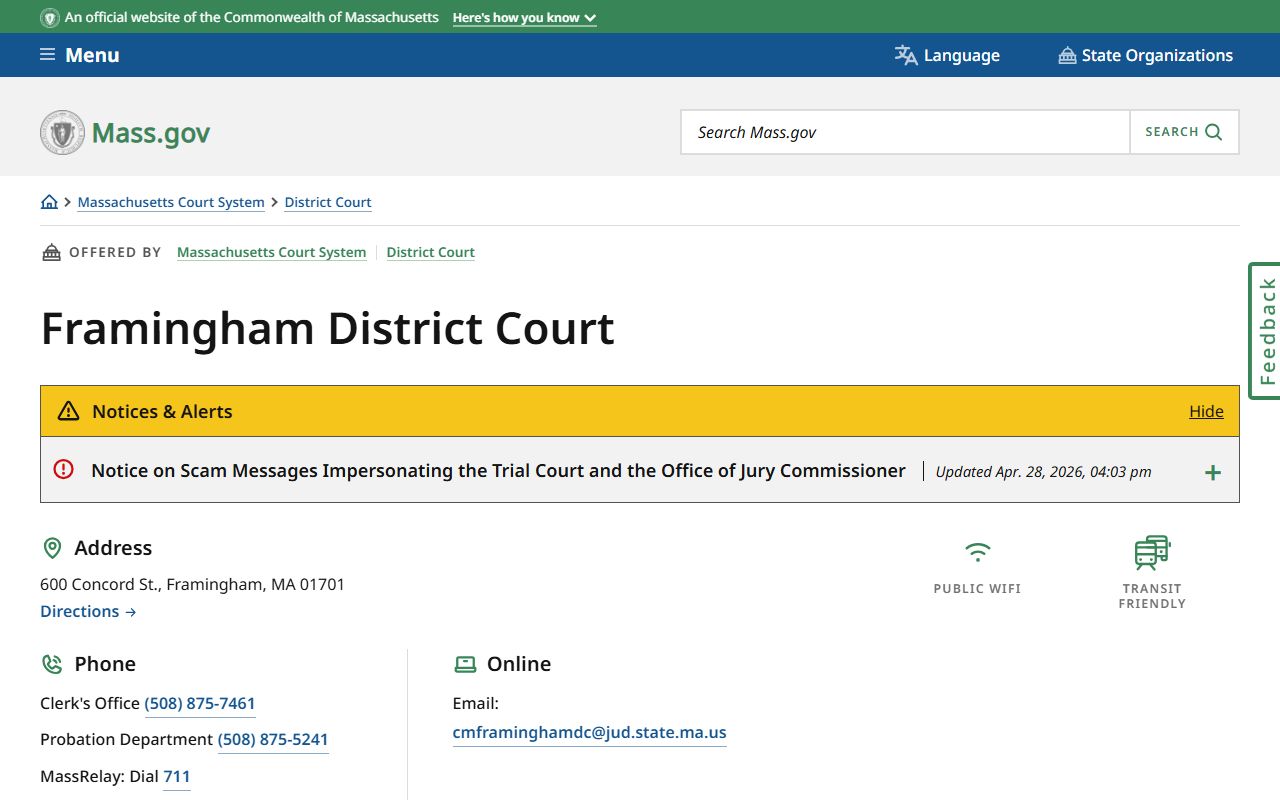The image size is (1280, 800).
Task: Click the State Organizations building icon
Action: click(1067, 56)
